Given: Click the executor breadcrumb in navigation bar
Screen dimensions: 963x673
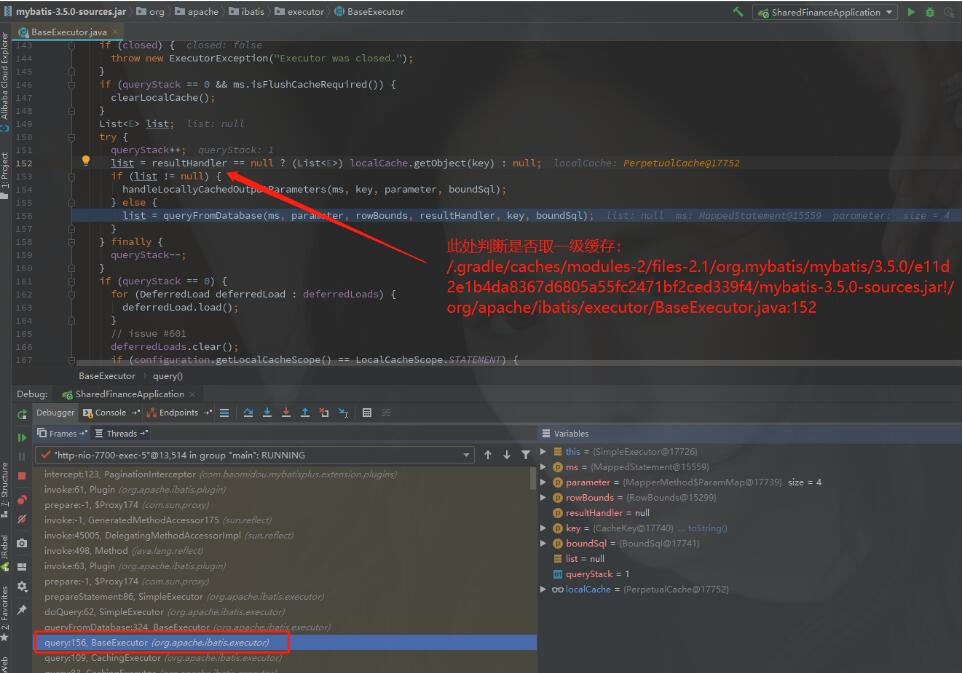Looking at the screenshot, I should click(305, 12).
